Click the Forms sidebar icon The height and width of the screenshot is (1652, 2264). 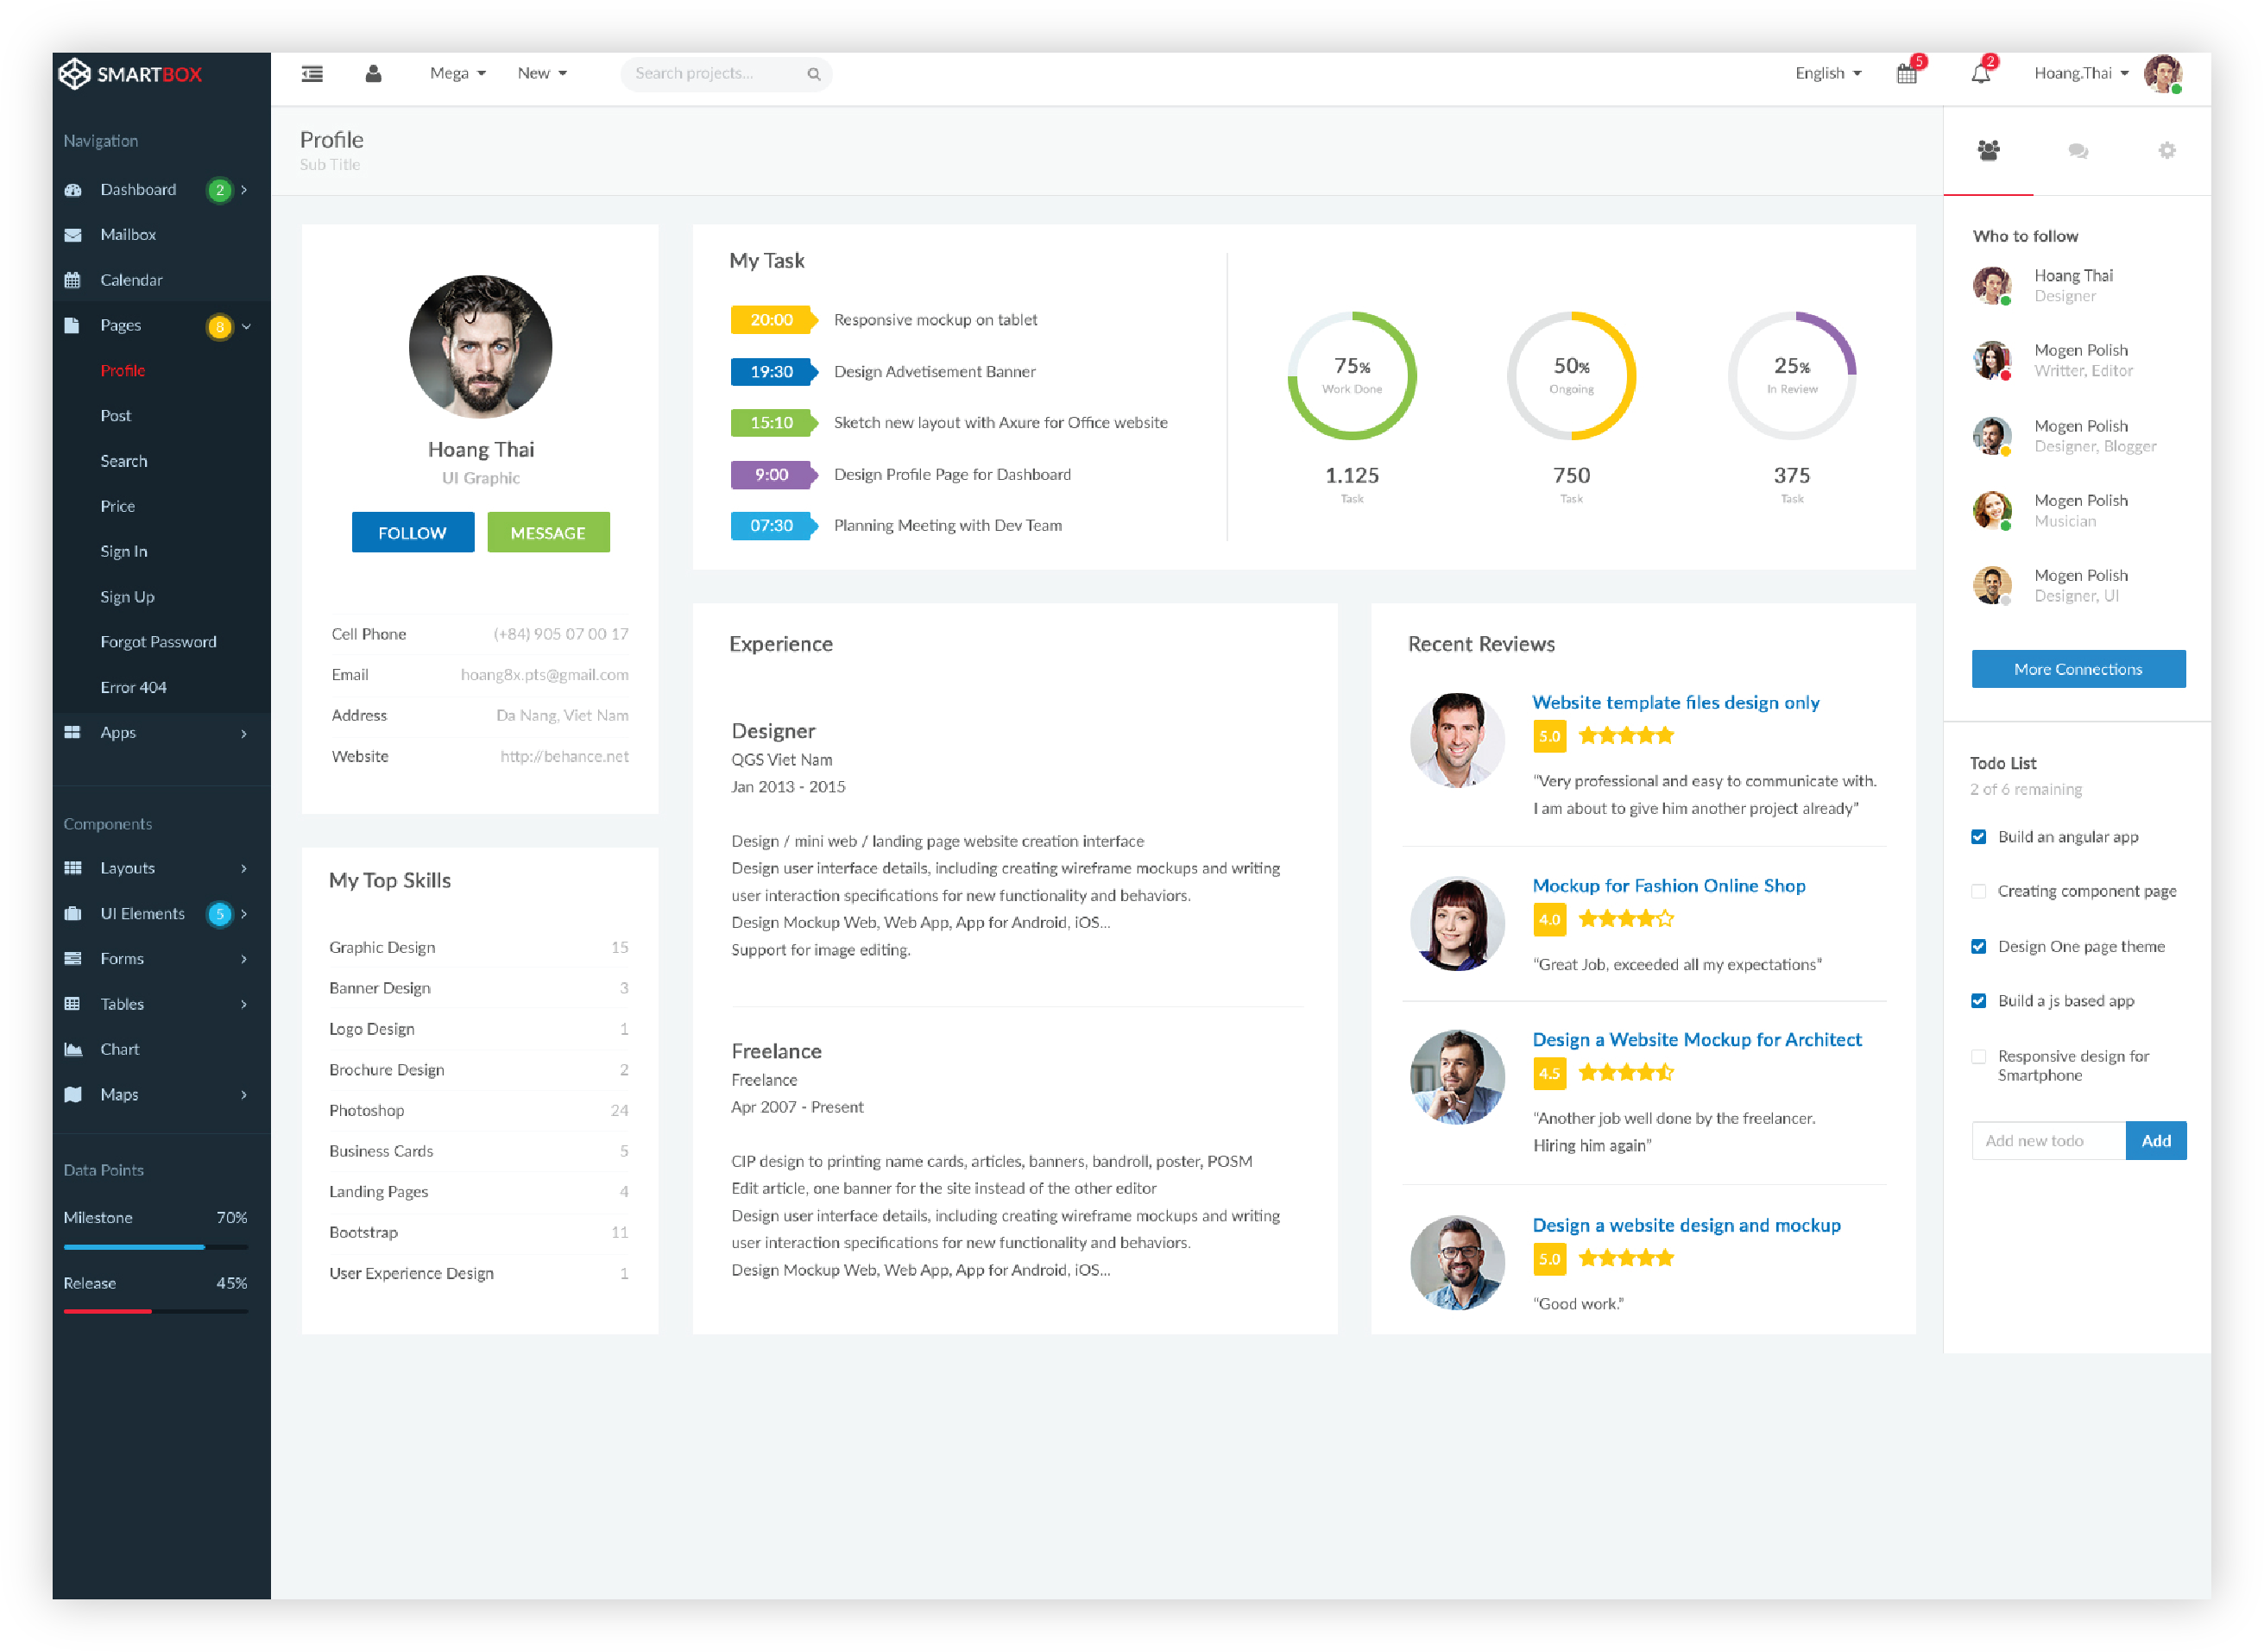(x=73, y=958)
